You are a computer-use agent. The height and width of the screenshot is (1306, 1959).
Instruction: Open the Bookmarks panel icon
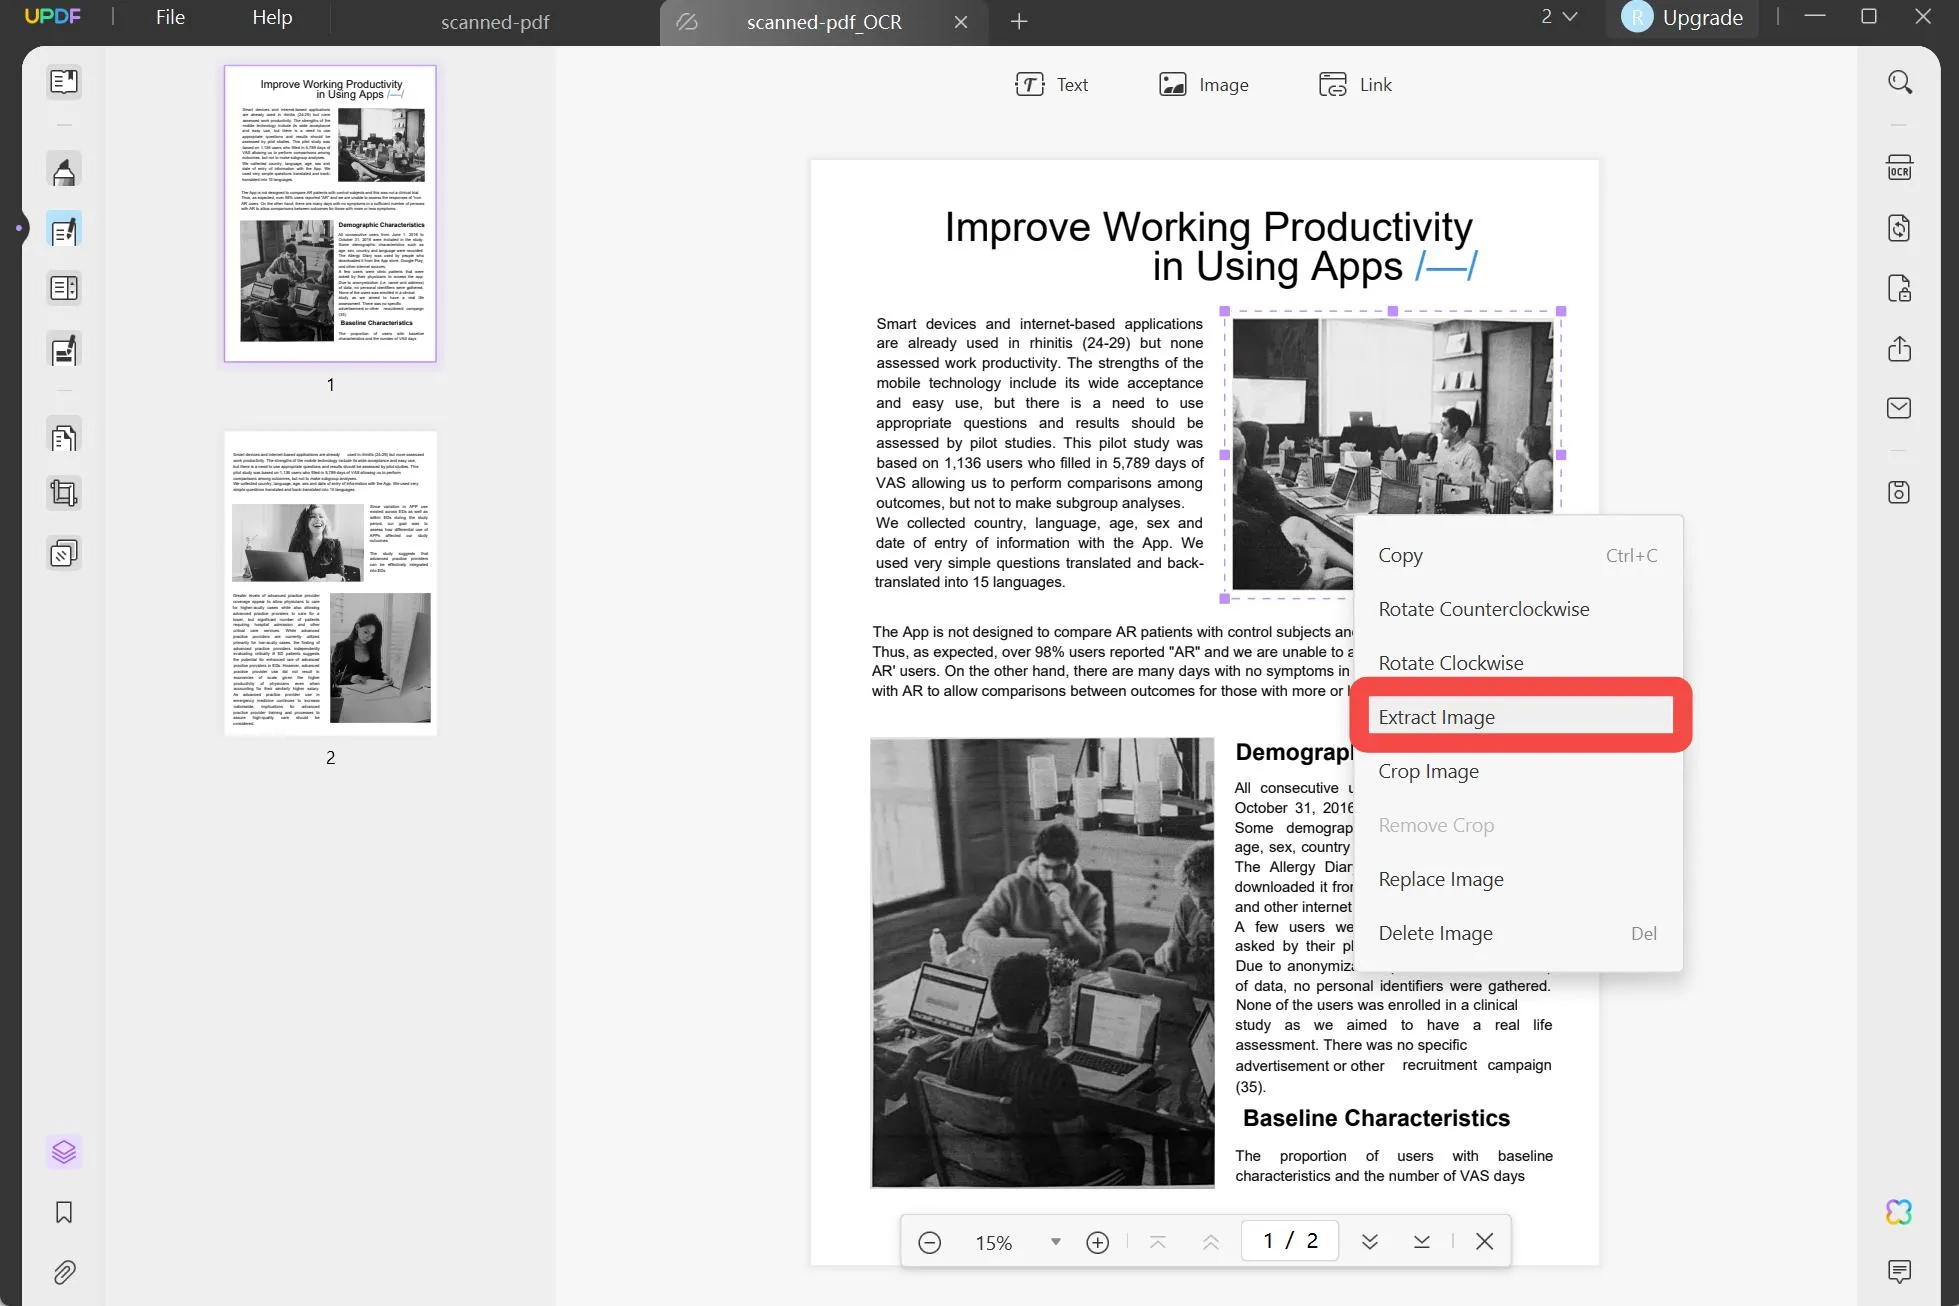(x=64, y=1212)
